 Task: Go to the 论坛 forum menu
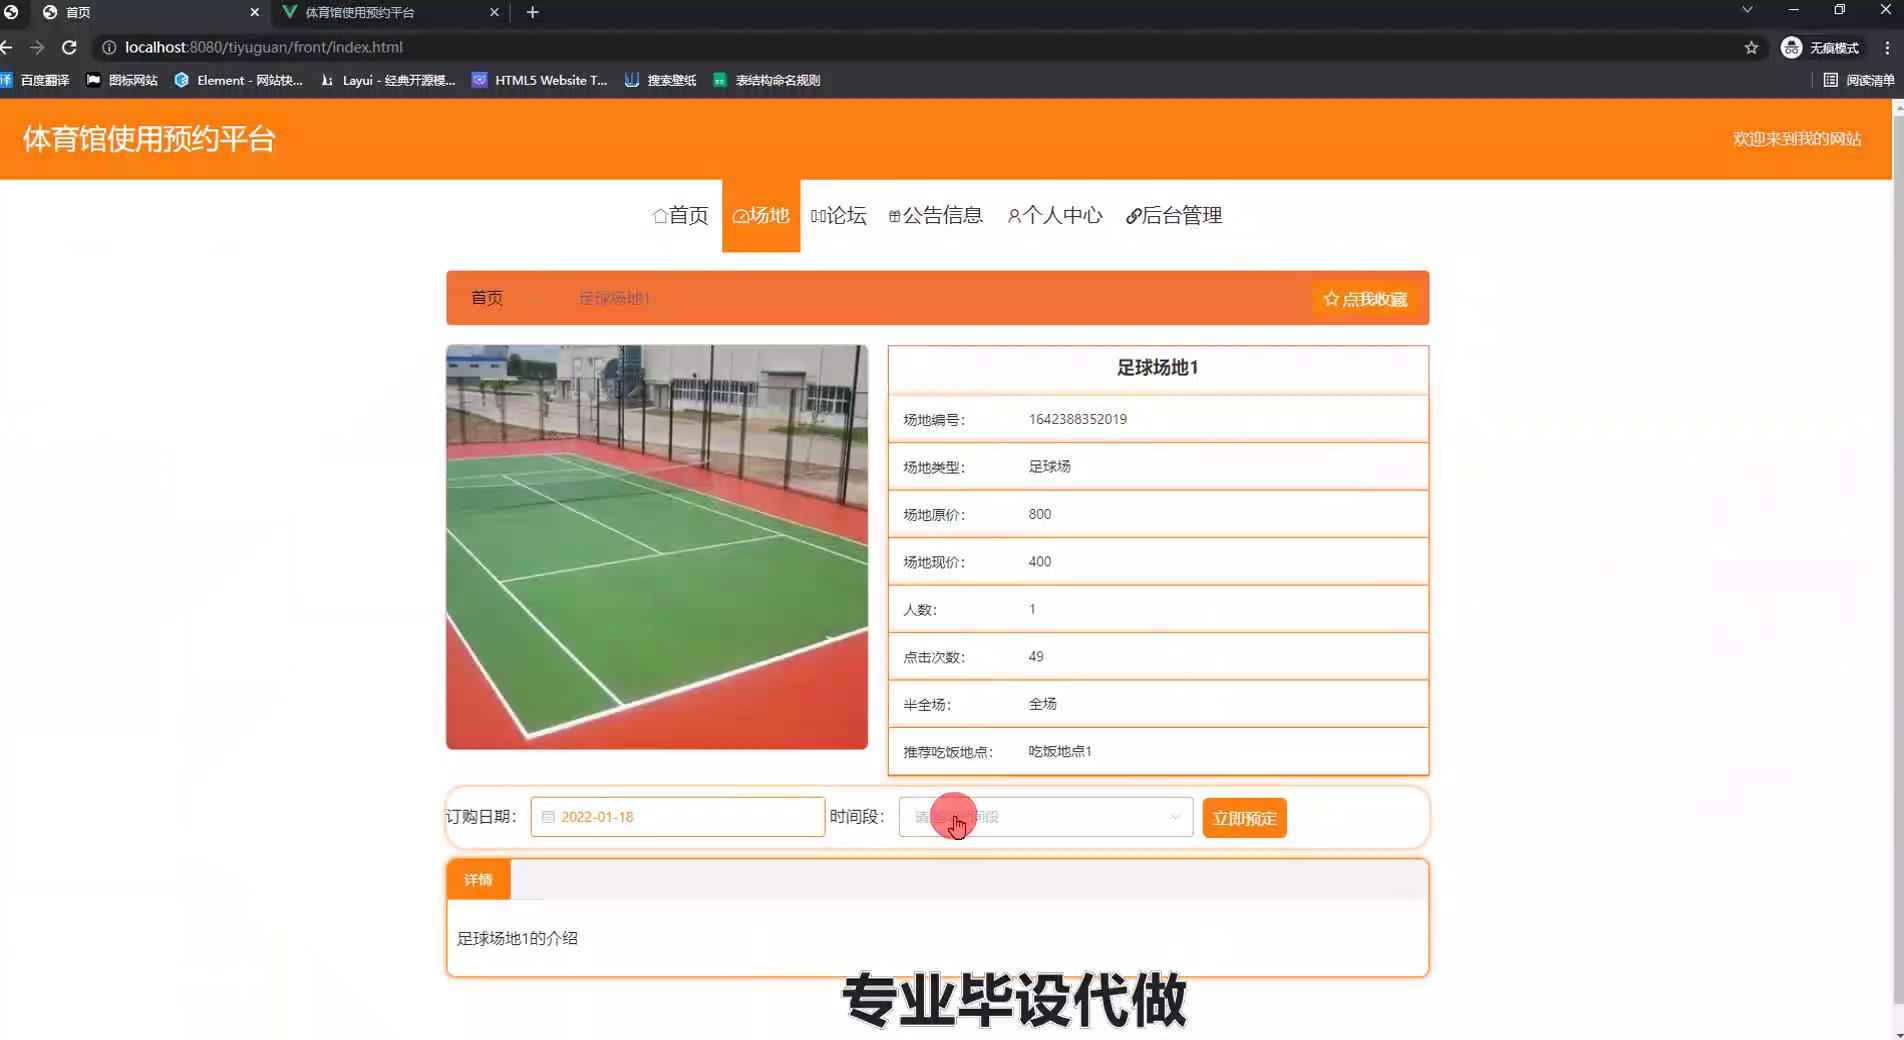[x=838, y=216]
